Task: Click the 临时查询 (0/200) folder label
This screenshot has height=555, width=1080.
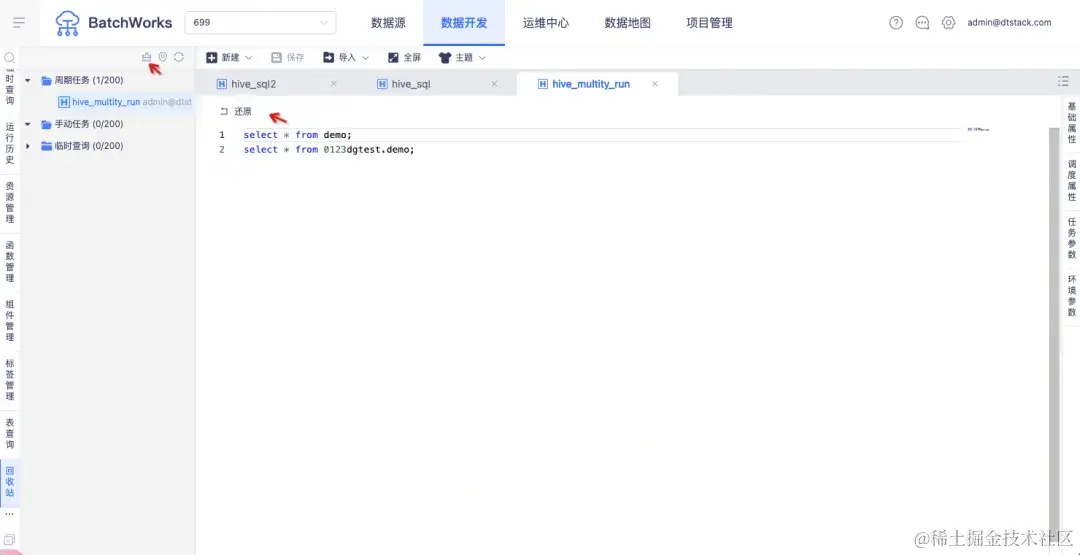Action: pos(89,146)
